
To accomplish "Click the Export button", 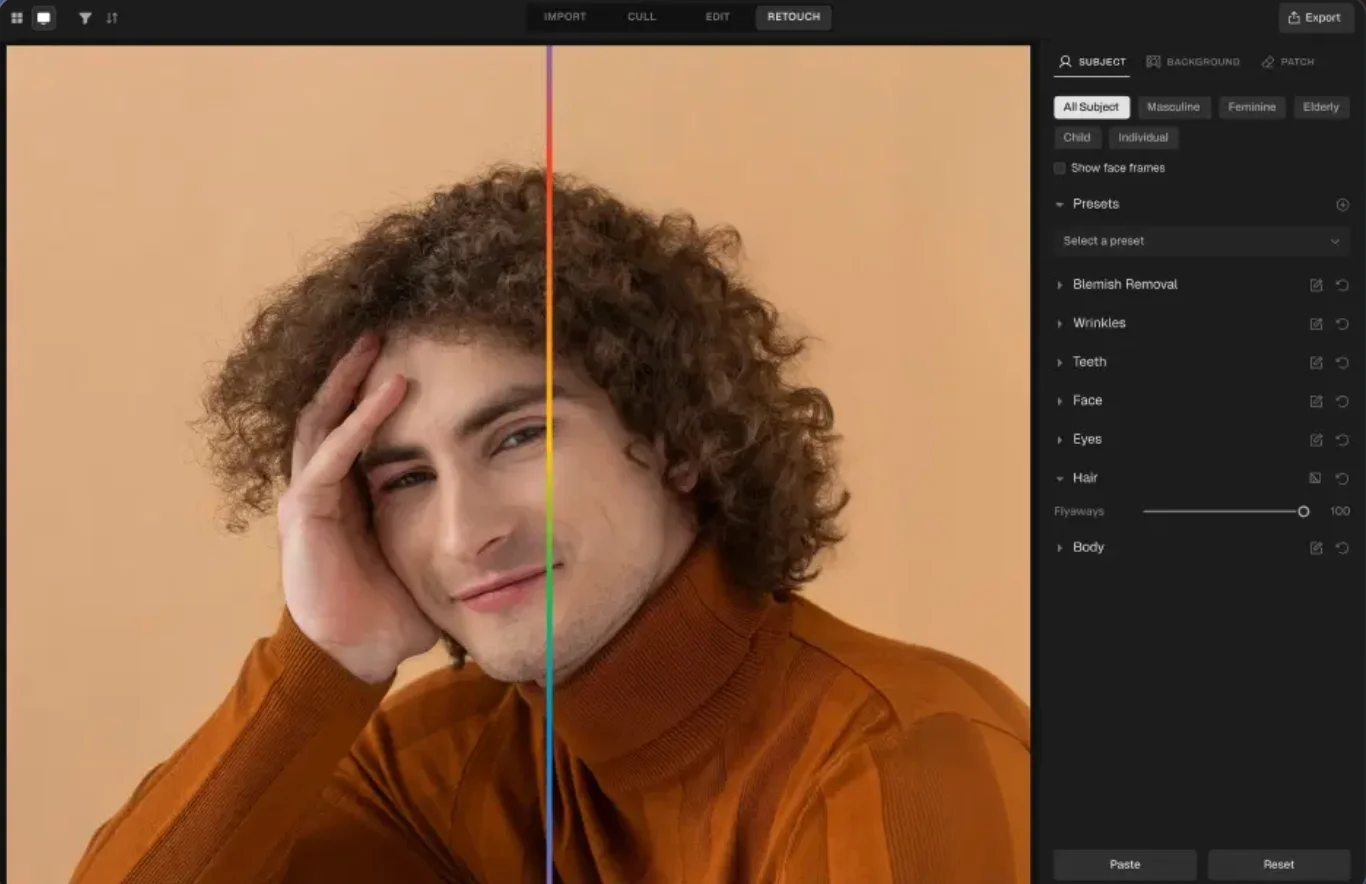I will tap(1315, 17).
